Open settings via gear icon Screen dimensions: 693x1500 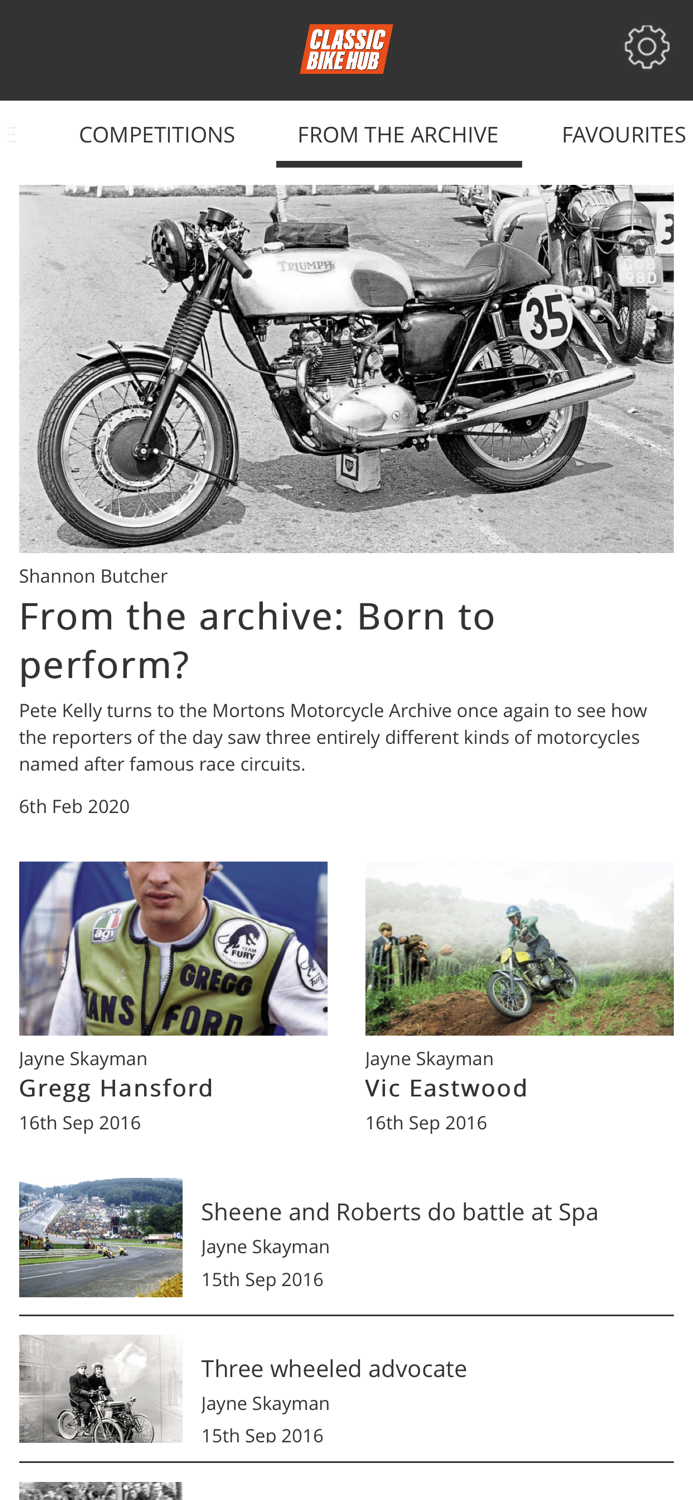(x=647, y=47)
